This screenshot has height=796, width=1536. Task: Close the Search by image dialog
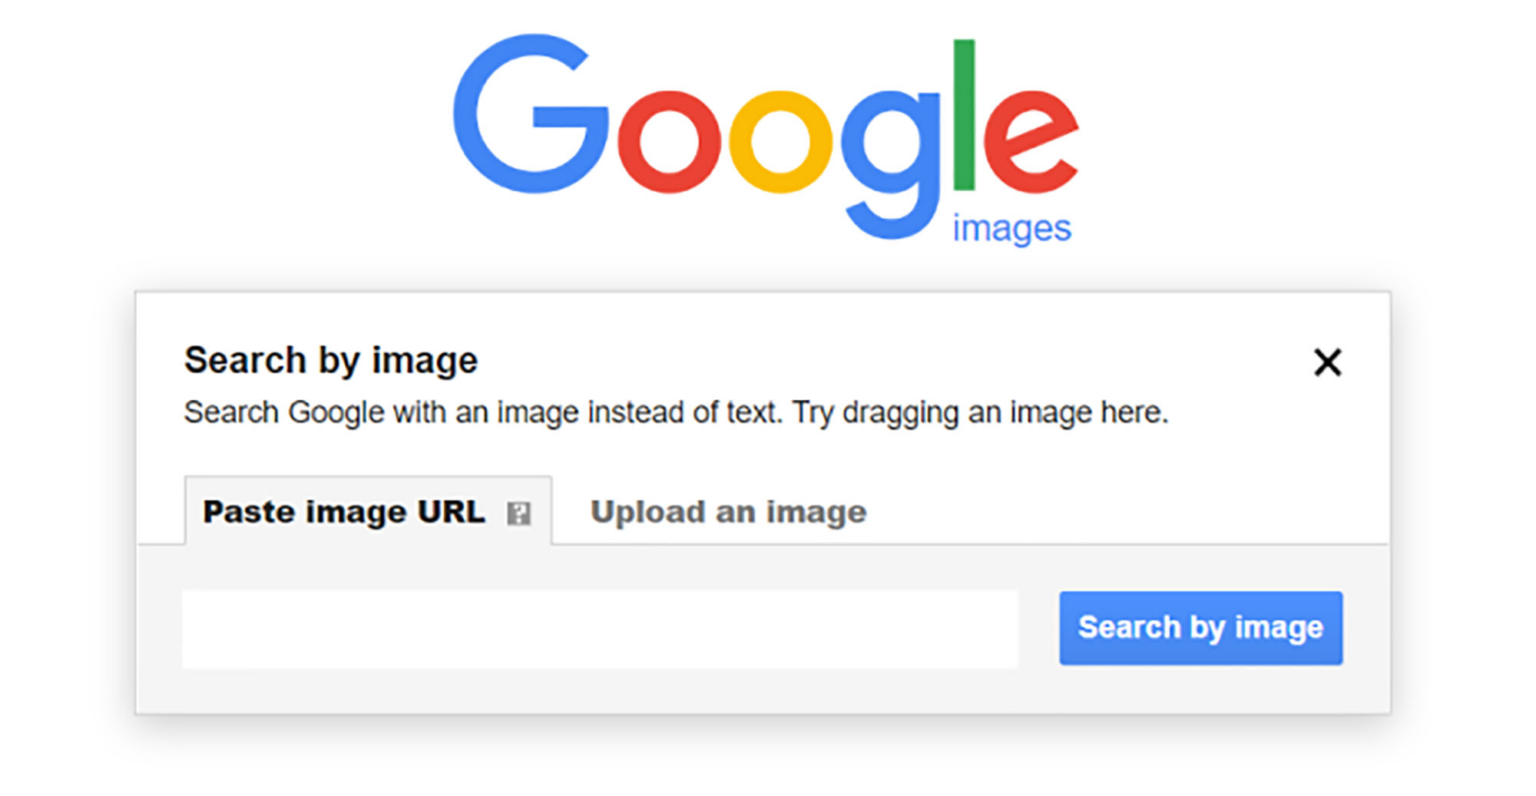coord(1327,362)
